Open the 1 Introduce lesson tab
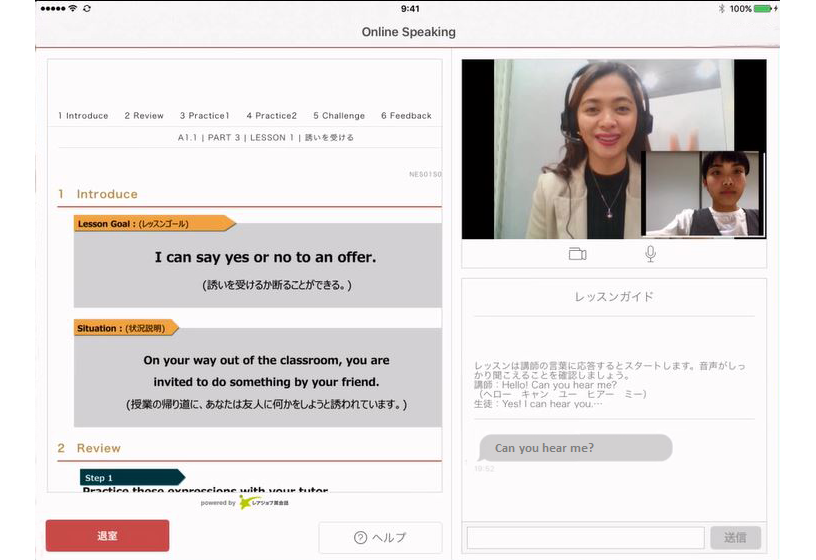Viewport: 816px width, 560px height. click(x=83, y=116)
